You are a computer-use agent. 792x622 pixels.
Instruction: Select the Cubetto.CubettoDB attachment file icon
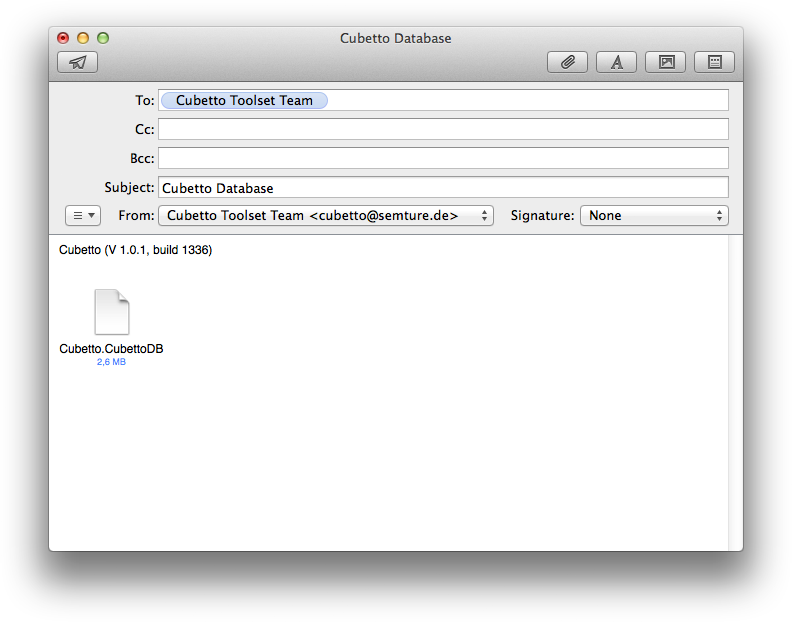pos(112,312)
